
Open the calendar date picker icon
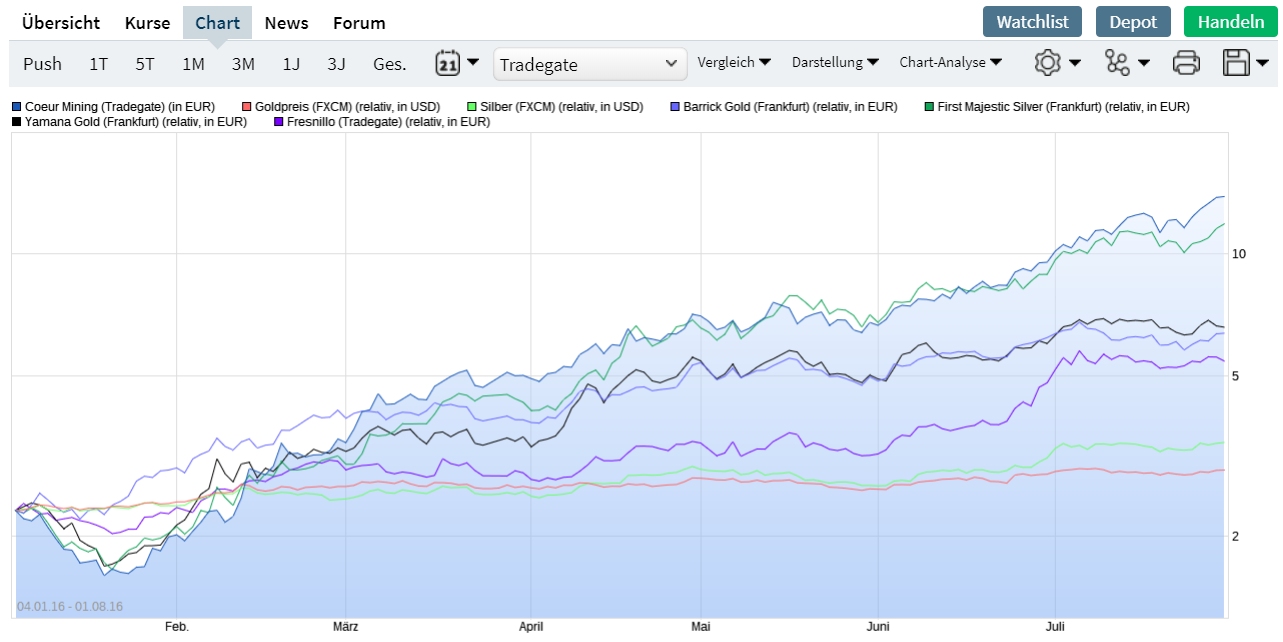click(448, 61)
